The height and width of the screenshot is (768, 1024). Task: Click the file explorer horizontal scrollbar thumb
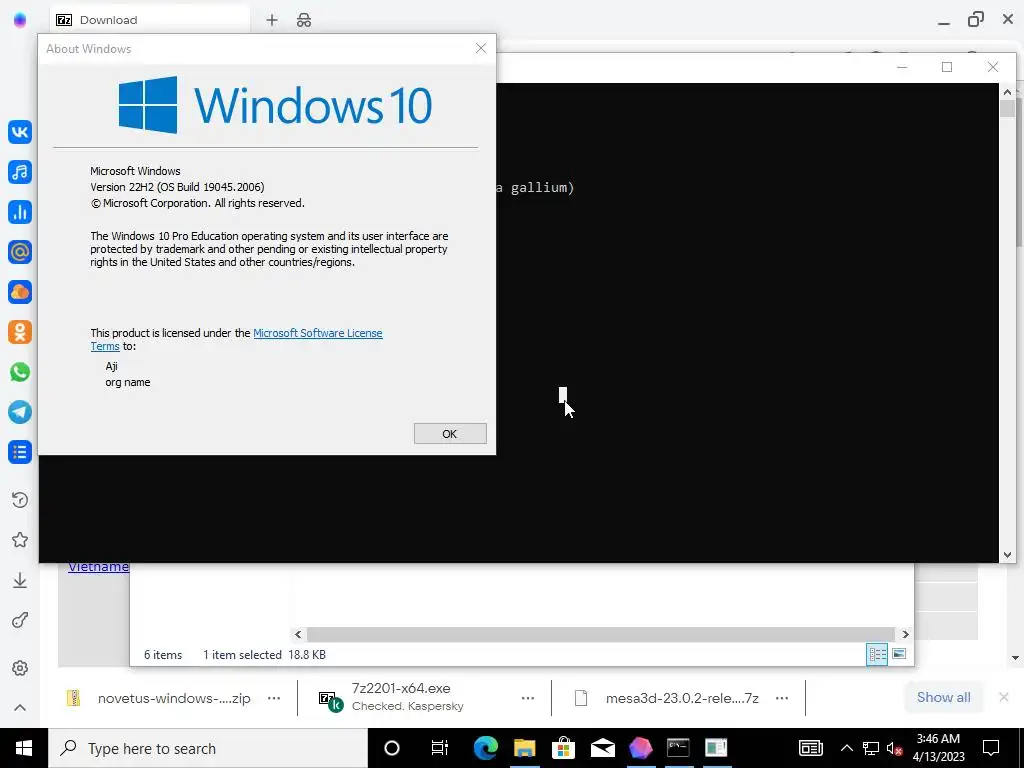pyautogui.click(x=600, y=634)
